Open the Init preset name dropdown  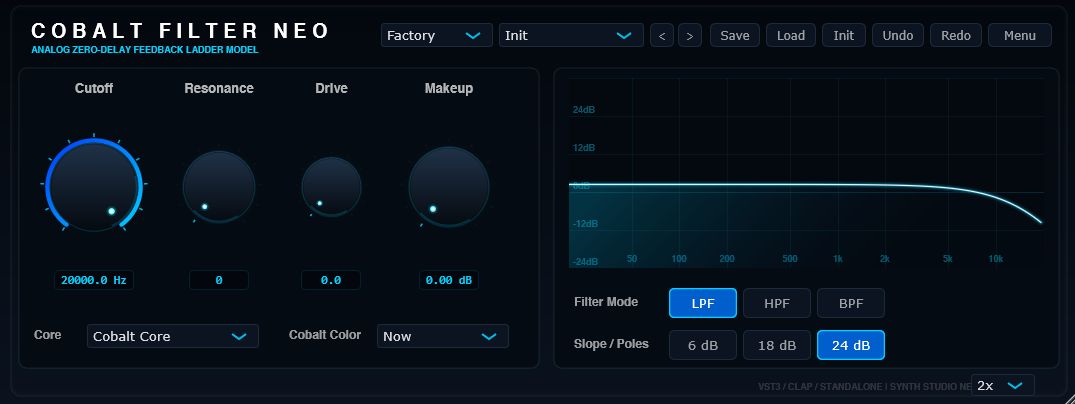click(x=571, y=36)
